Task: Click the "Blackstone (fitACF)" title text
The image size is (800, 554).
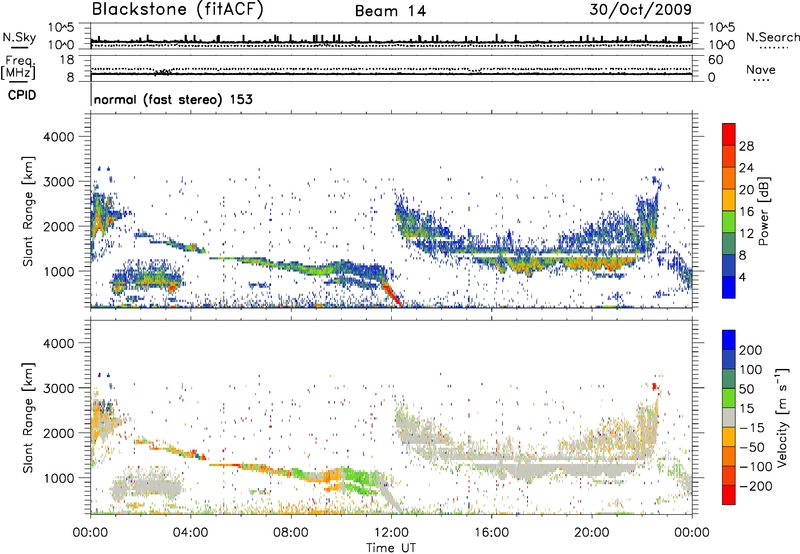Action: [177, 10]
